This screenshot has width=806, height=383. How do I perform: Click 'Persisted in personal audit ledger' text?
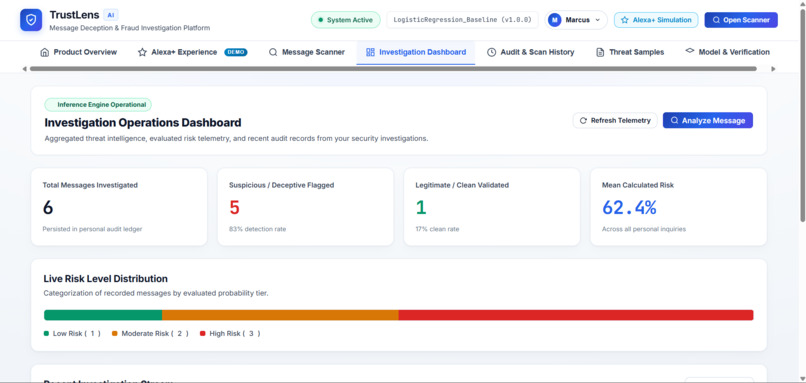pos(93,229)
